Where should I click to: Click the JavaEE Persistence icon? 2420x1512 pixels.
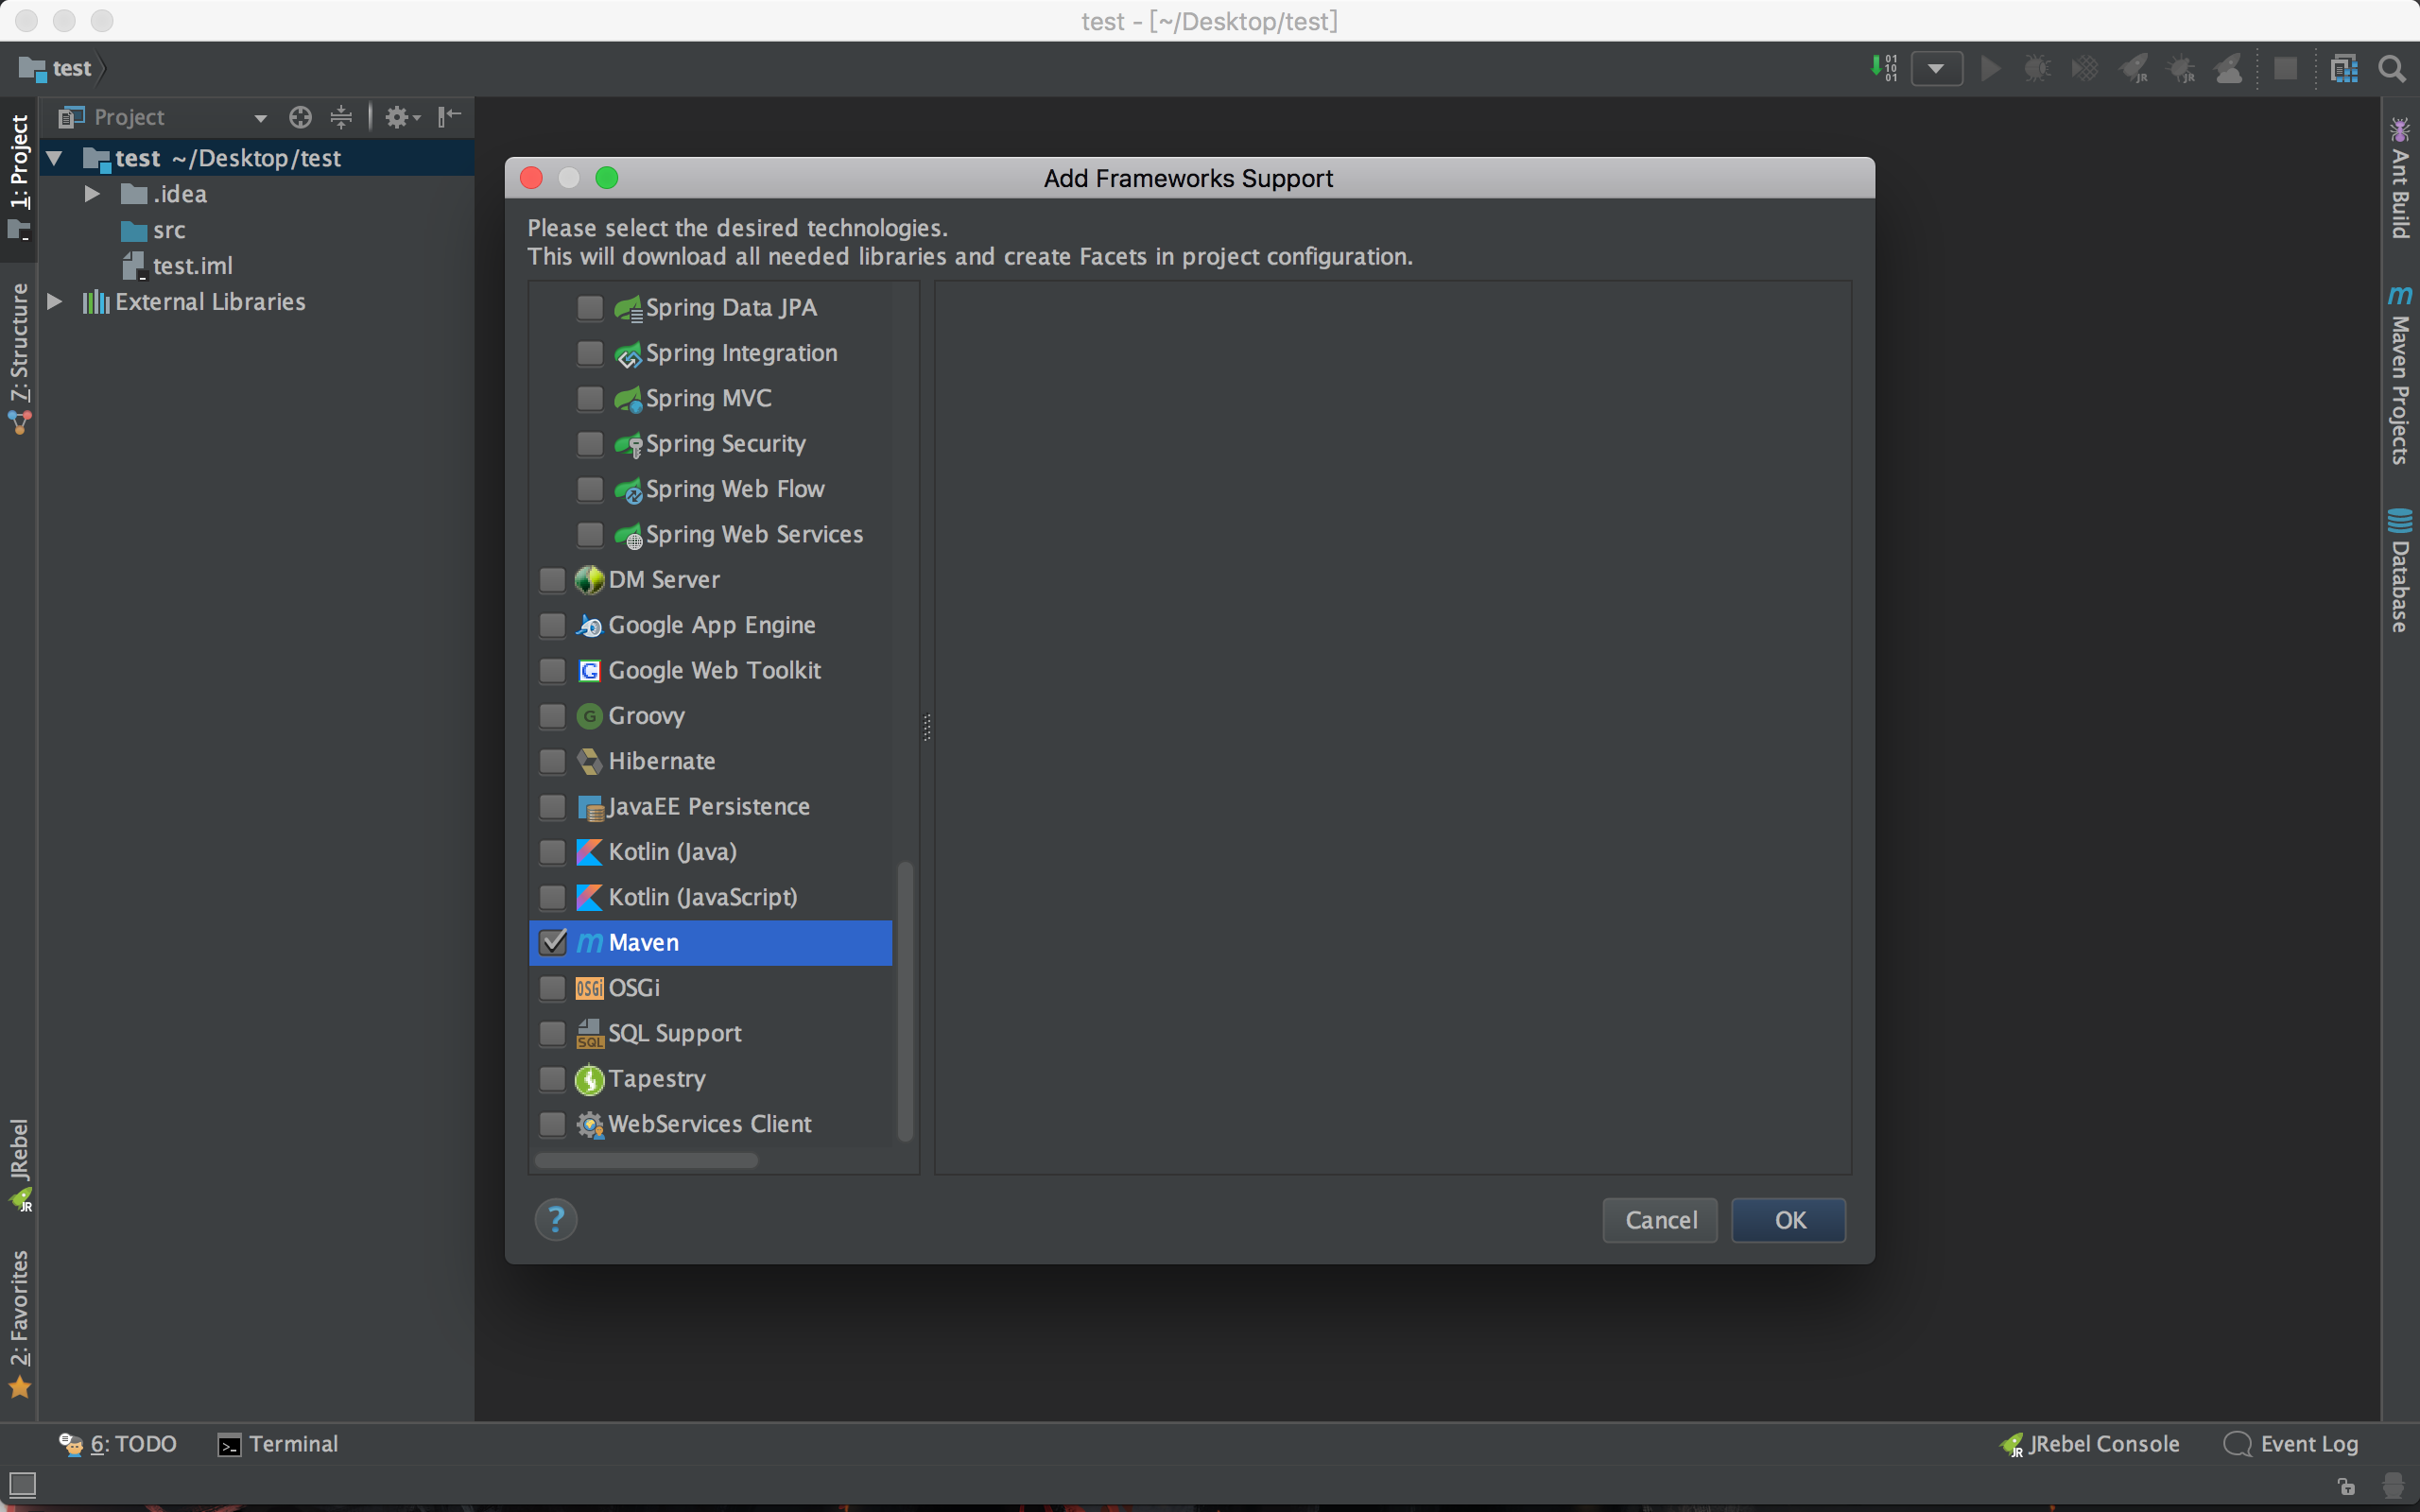click(x=590, y=807)
